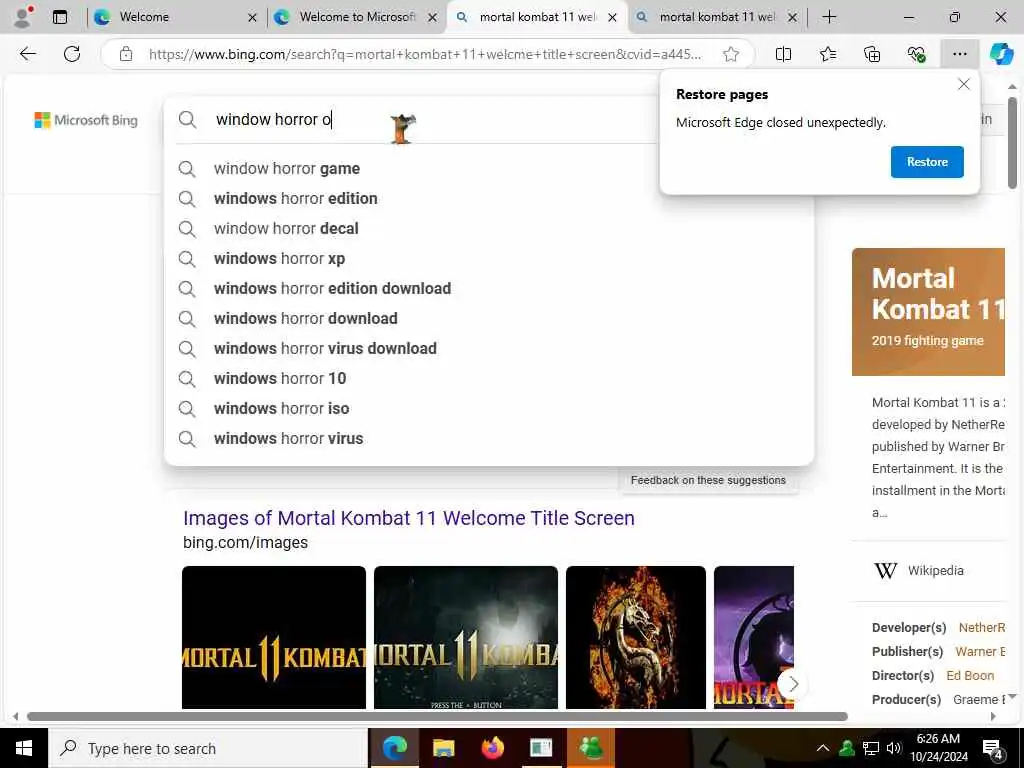
Task: Open the fiery dragon logo thumbnail
Action: [635, 637]
